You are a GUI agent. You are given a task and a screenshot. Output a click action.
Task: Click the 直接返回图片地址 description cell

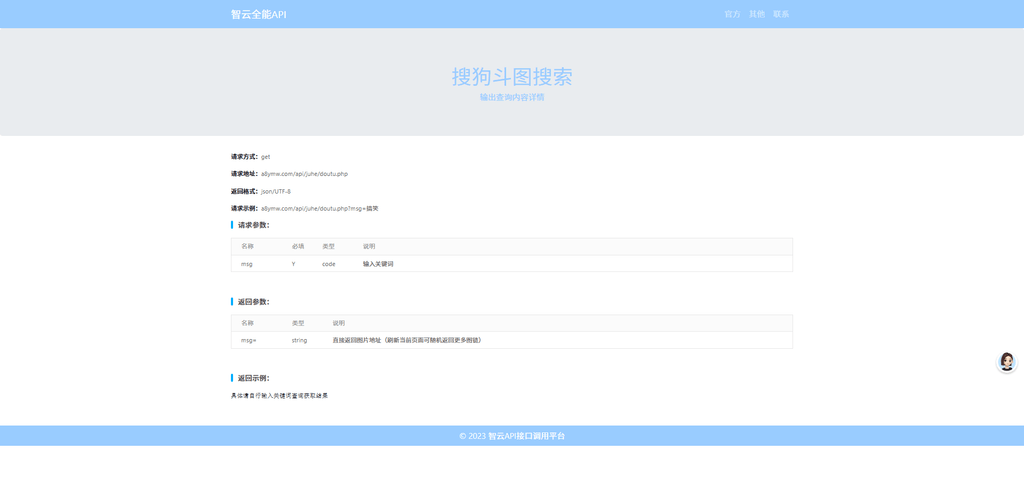click(x=408, y=340)
